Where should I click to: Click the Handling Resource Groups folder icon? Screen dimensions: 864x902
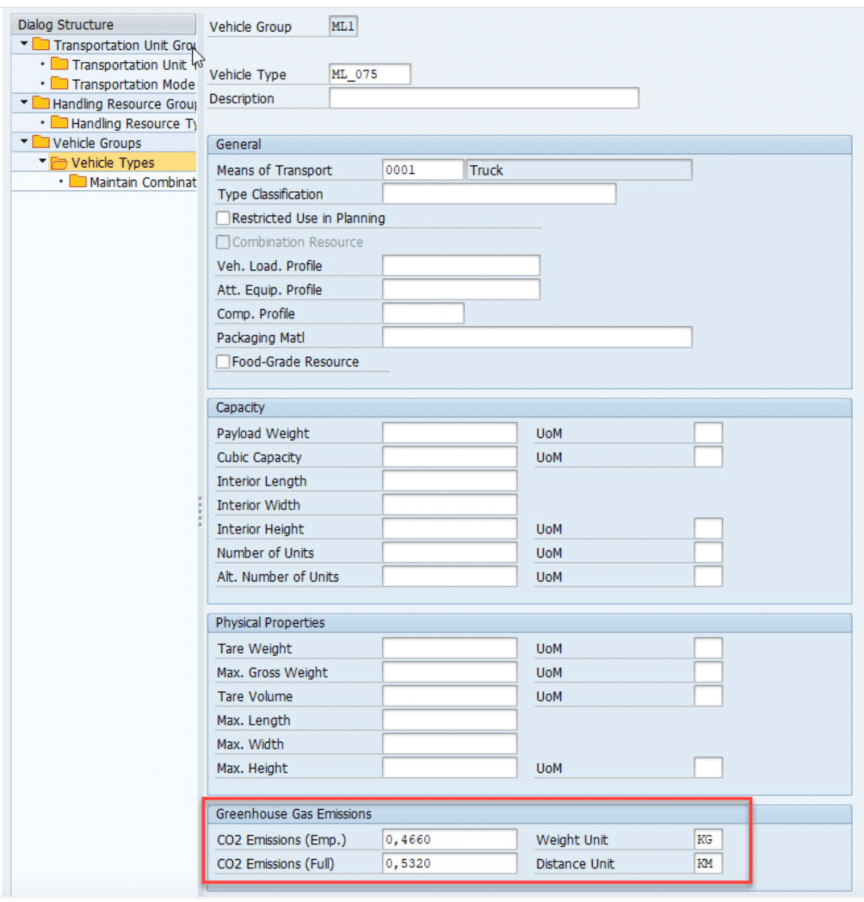(41, 104)
